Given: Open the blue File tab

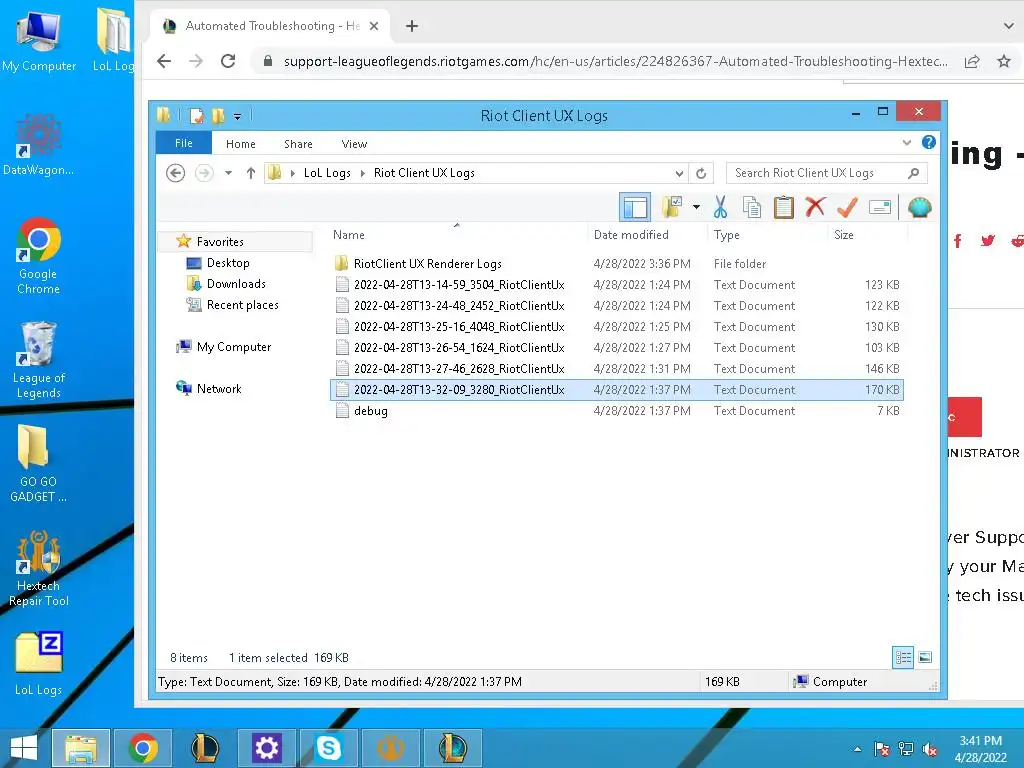Looking at the screenshot, I should point(184,143).
